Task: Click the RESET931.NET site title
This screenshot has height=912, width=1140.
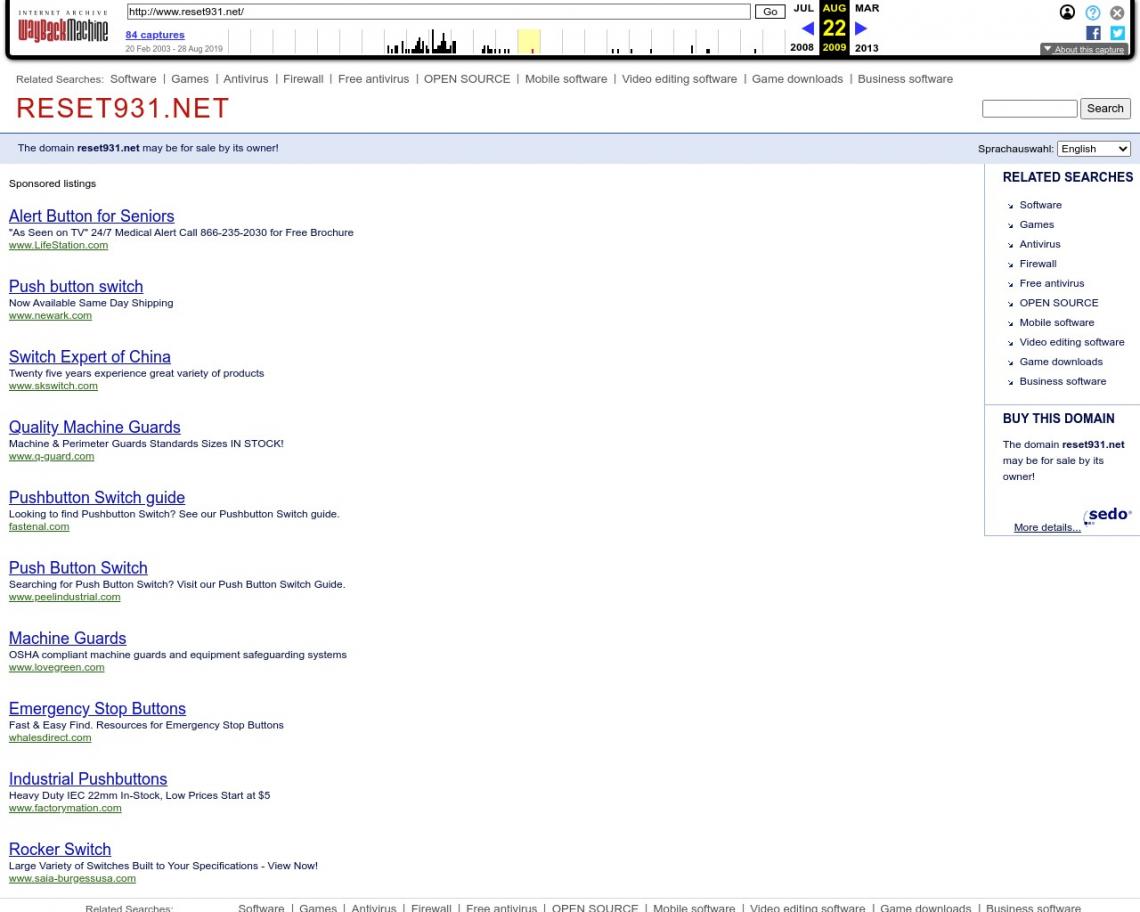Action: pos(122,108)
